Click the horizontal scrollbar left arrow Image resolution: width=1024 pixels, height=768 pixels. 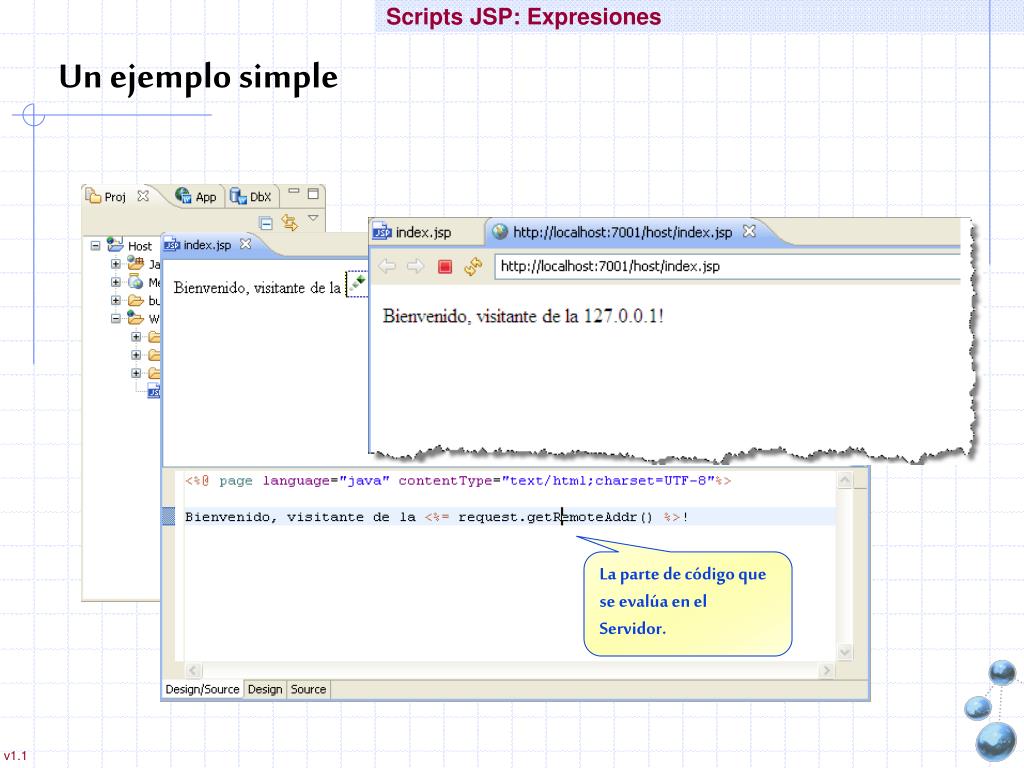pyautogui.click(x=193, y=670)
